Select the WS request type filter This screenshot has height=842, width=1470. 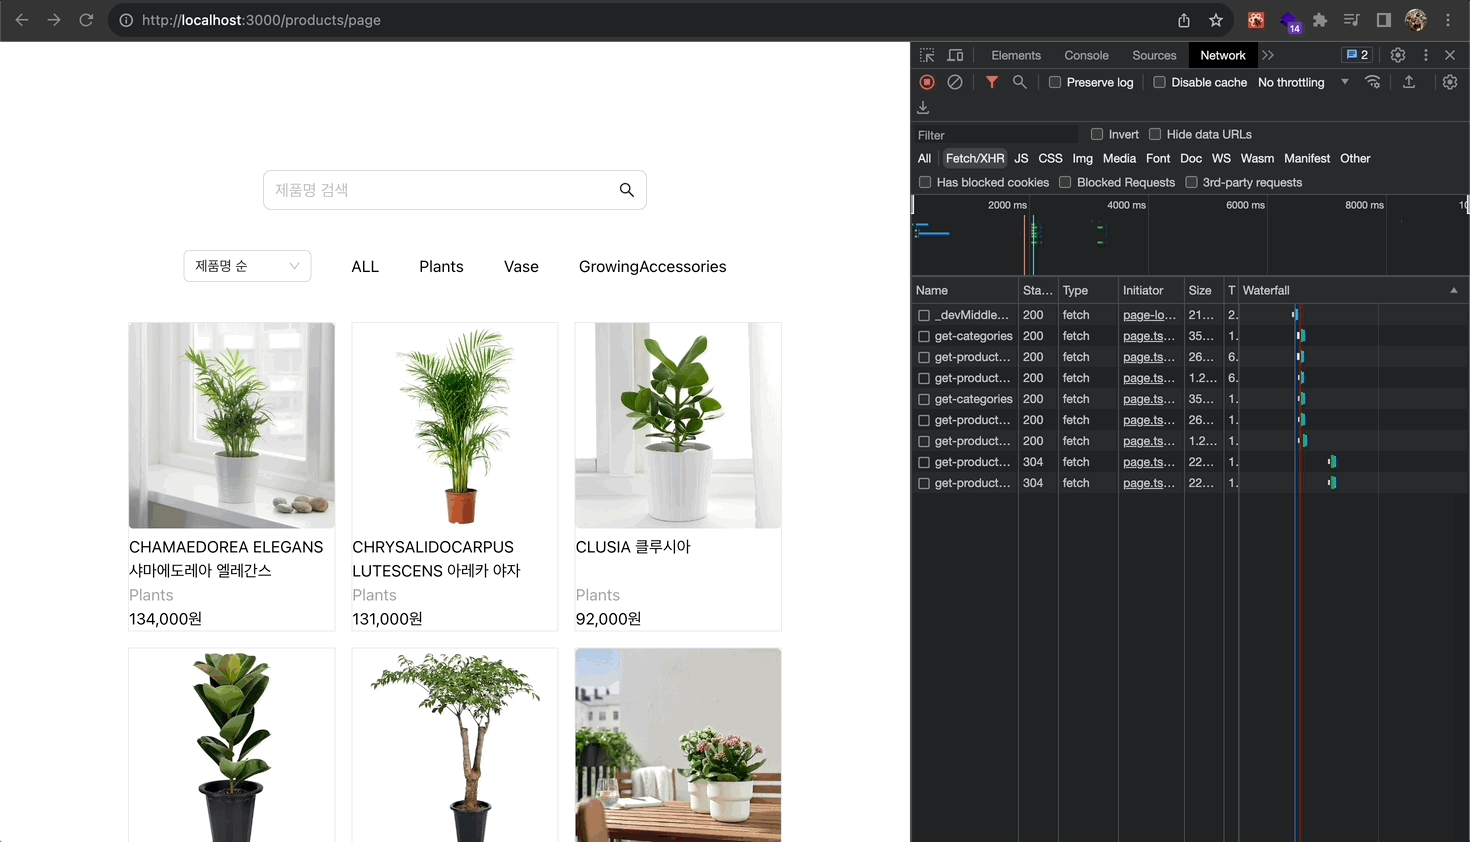pos(1221,158)
